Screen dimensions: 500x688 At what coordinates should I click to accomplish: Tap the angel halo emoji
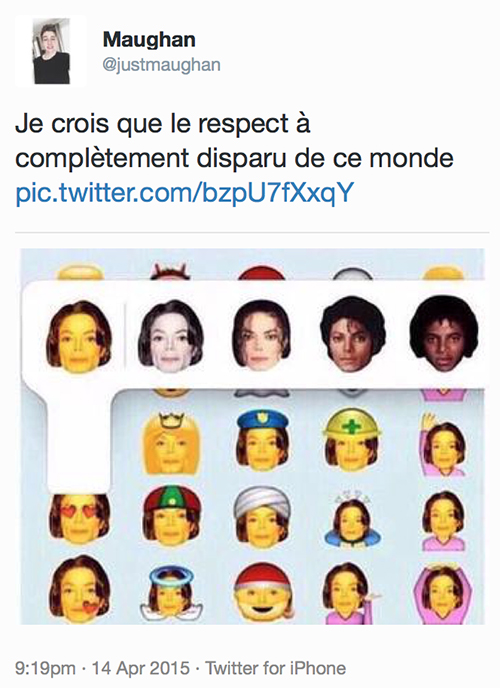(171, 591)
